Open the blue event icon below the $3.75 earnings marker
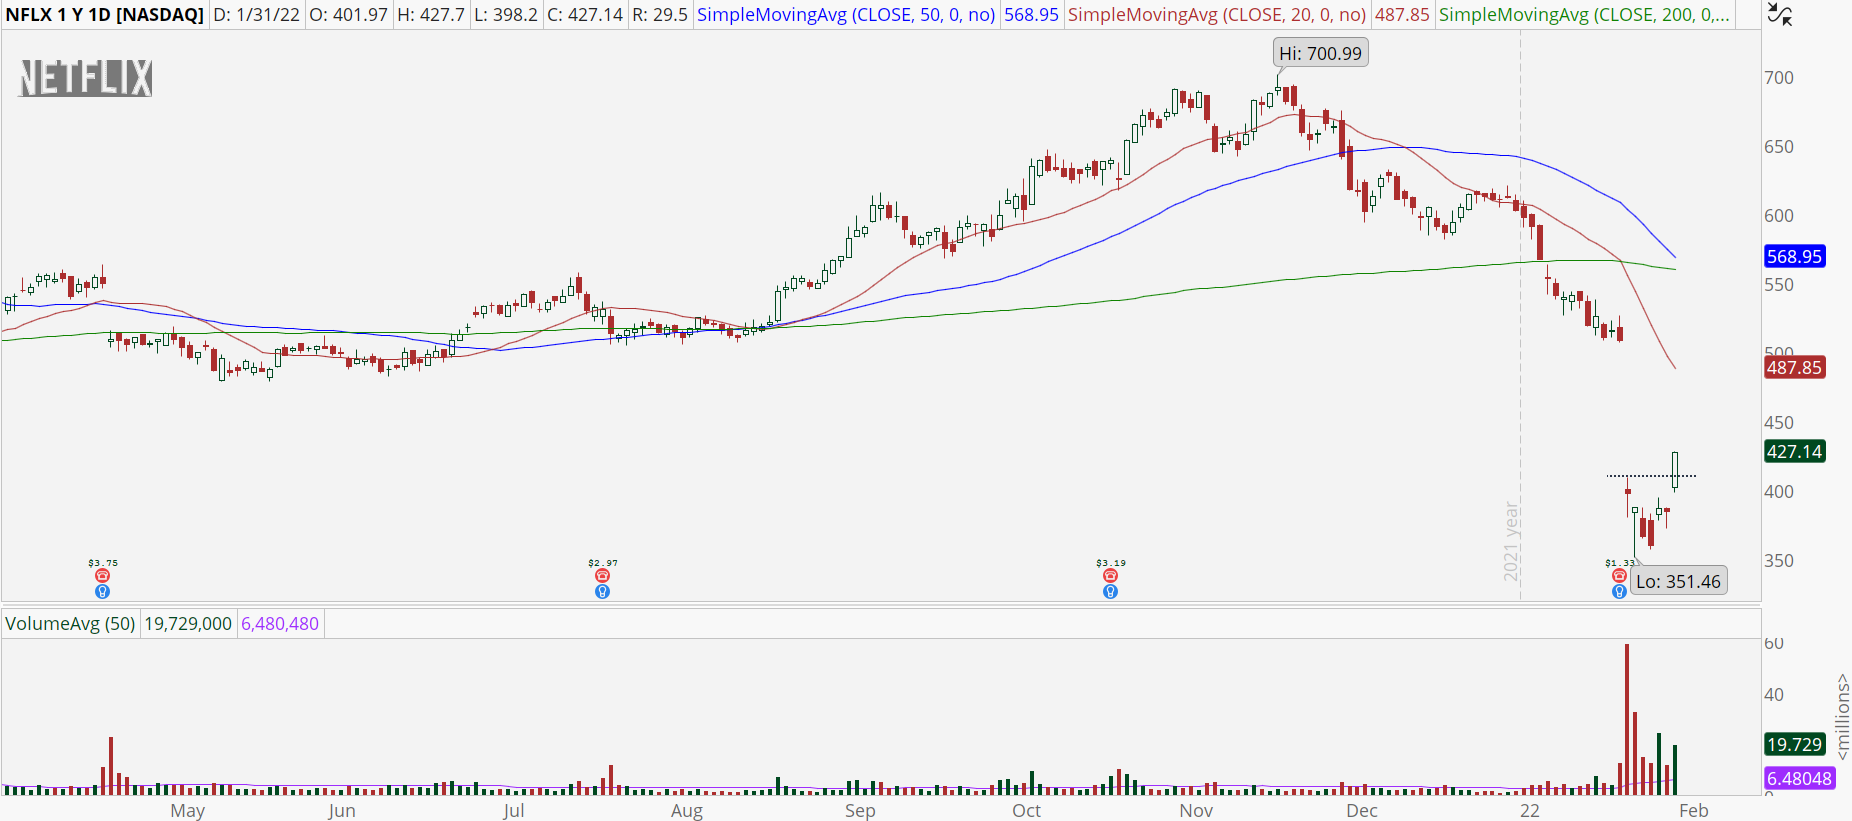The height and width of the screenshot is (821, 1852). 102,592
